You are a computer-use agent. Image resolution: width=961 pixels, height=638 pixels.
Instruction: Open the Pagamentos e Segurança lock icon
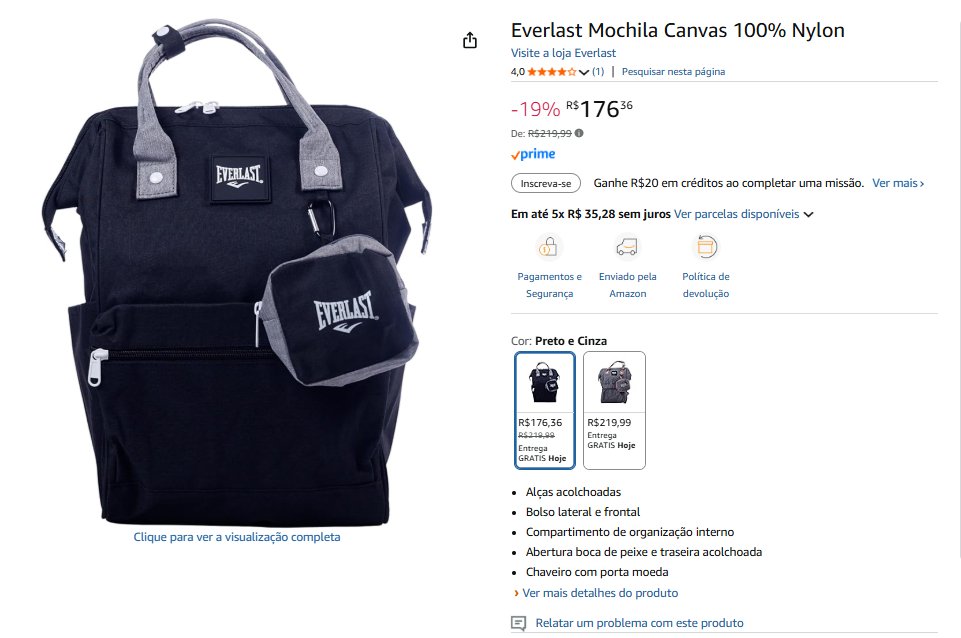click(549, 246)
